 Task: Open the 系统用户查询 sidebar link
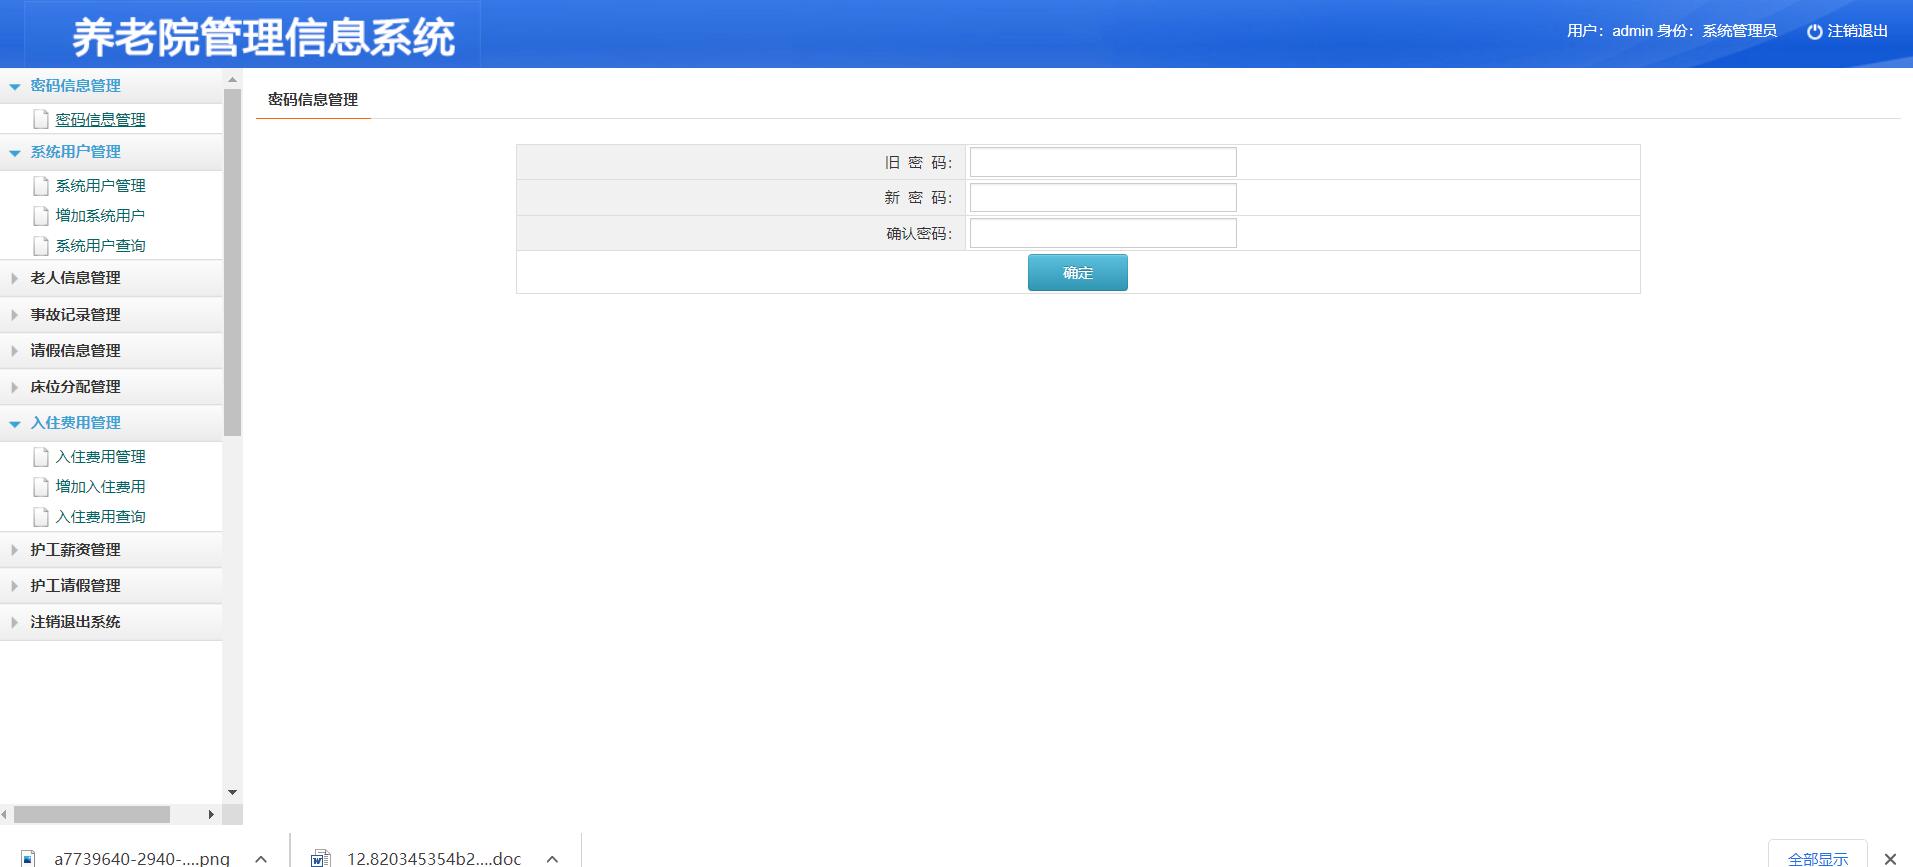point(100,245)
